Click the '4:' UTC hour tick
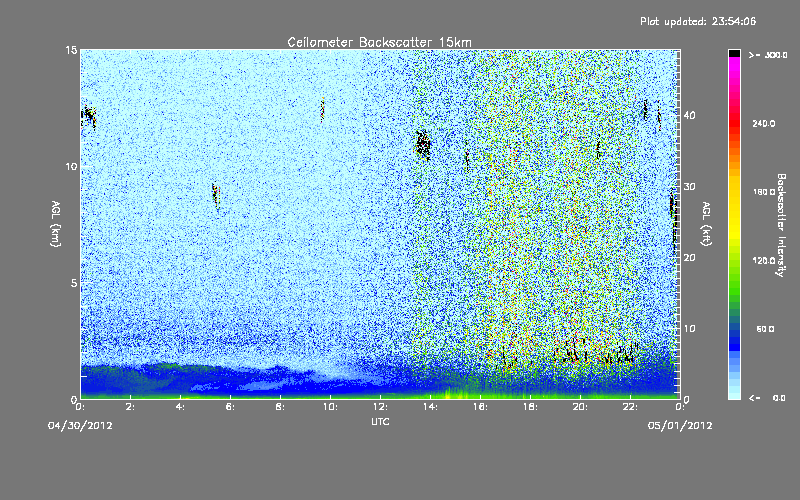The width and height of the screenshot is (800, 500). (x=180, y=407)
